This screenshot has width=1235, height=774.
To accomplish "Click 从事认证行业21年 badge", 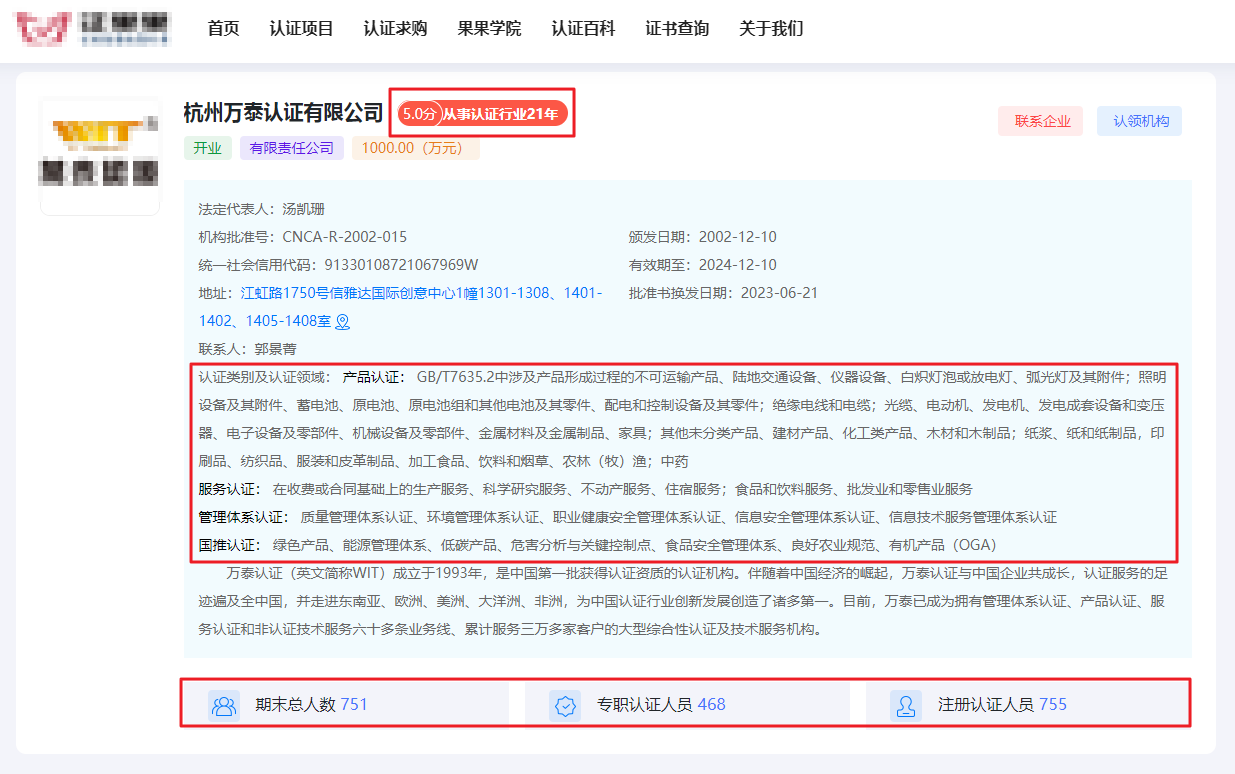I will pyautogui.click(x=502, y=114).
